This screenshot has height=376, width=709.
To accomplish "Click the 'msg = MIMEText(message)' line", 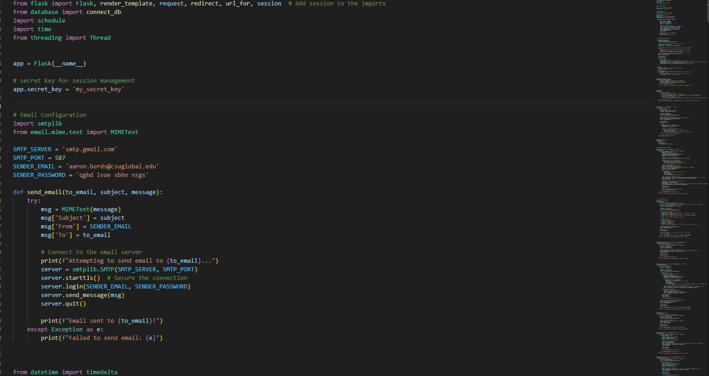I will (81, 209).
